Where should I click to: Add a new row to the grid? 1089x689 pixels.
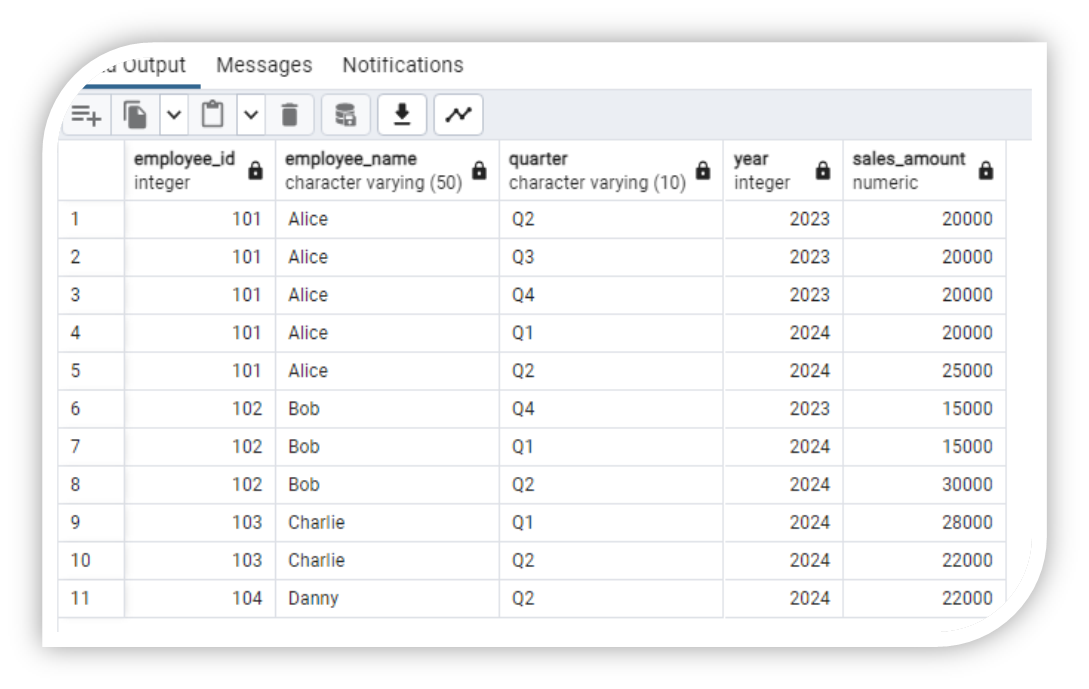click(86, 114)
